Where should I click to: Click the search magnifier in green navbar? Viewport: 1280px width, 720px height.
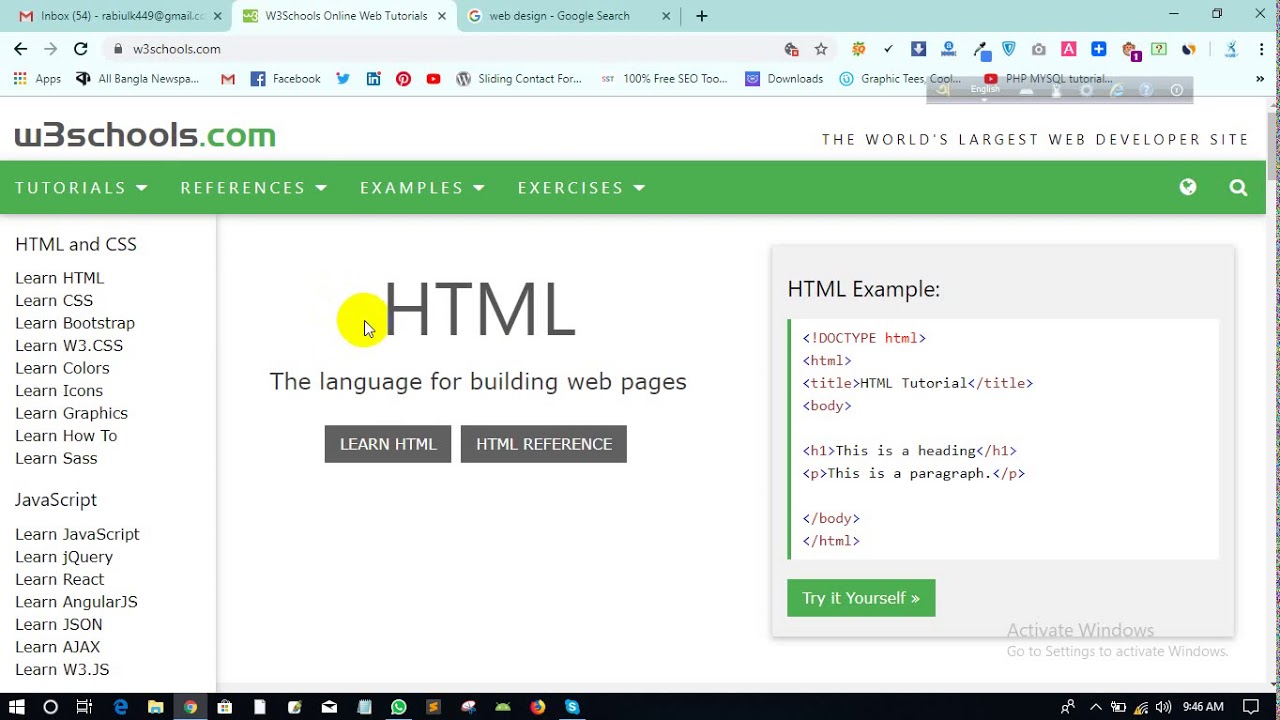coord(1238,187)
